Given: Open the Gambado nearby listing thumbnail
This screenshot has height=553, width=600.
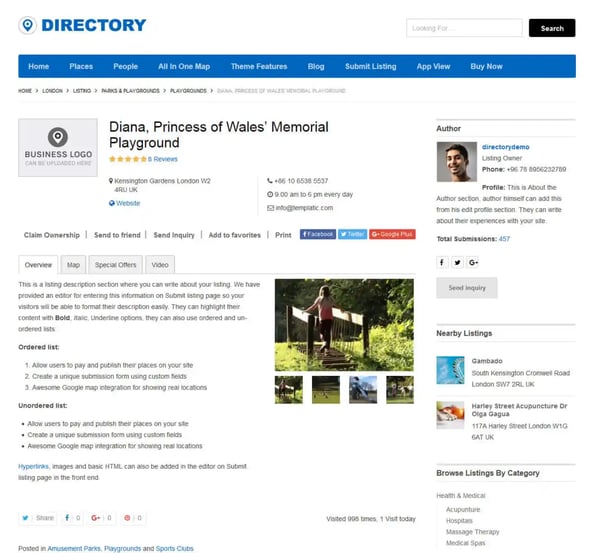Looking at the screenshot, I should pyautogui.click(x=450, y=370).
